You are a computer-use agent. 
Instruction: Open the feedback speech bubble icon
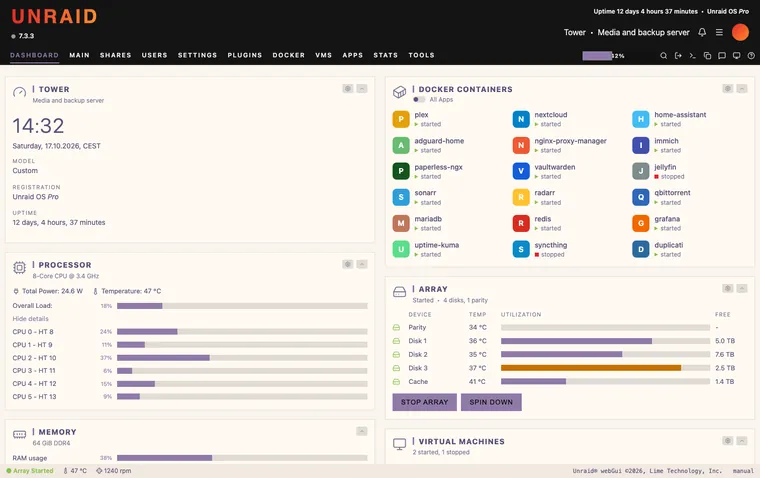(722, 56)
